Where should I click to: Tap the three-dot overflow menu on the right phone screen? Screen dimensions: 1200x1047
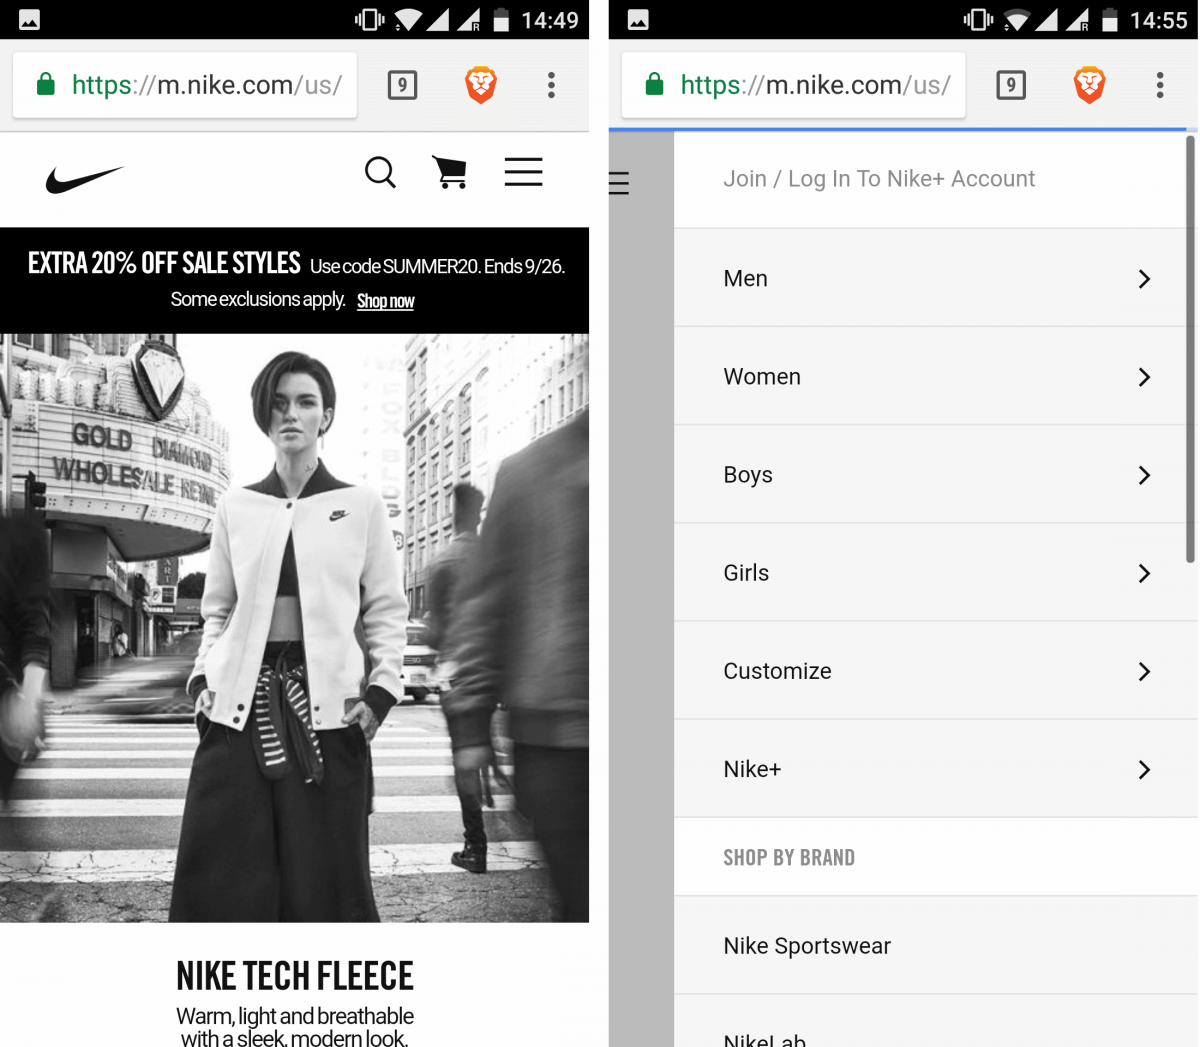(1160, 85)
